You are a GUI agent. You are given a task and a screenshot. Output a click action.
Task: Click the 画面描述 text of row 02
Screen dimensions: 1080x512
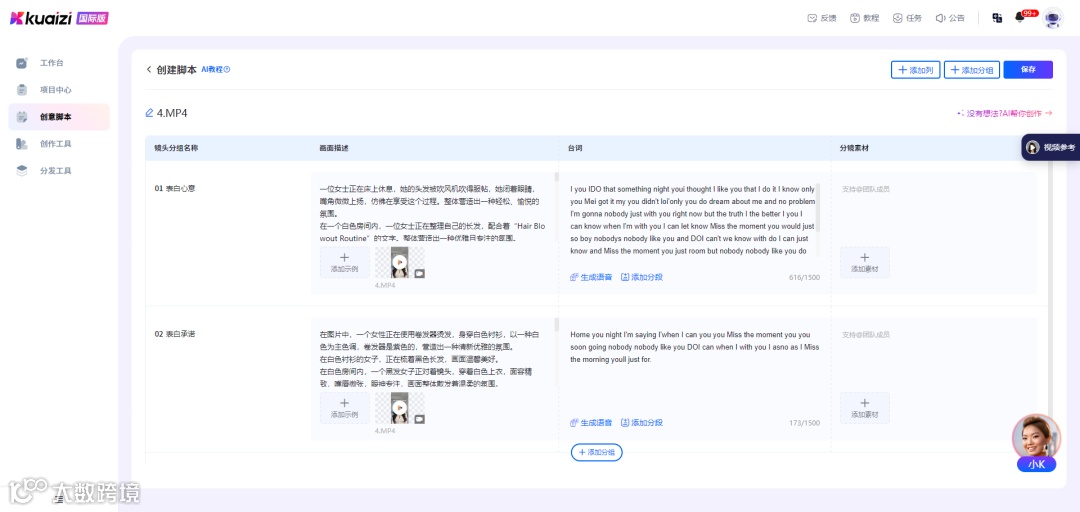pos(430,359)
